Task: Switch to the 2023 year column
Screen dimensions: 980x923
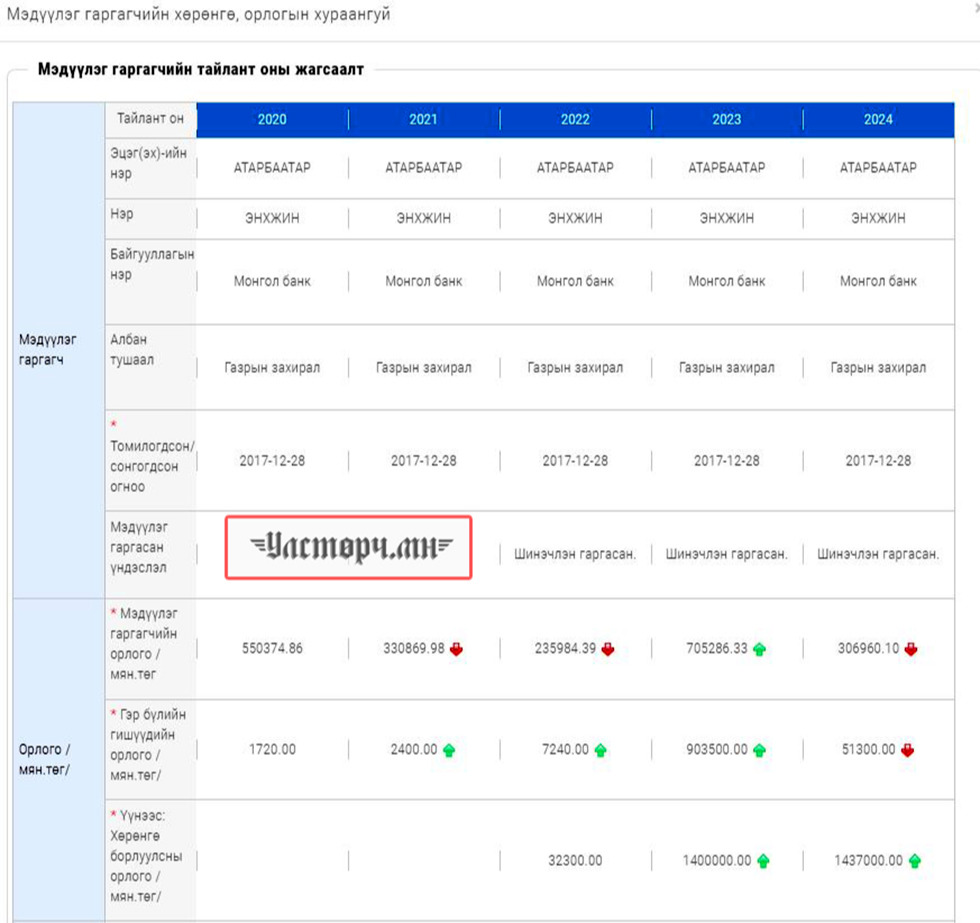Action: point(727,119)
